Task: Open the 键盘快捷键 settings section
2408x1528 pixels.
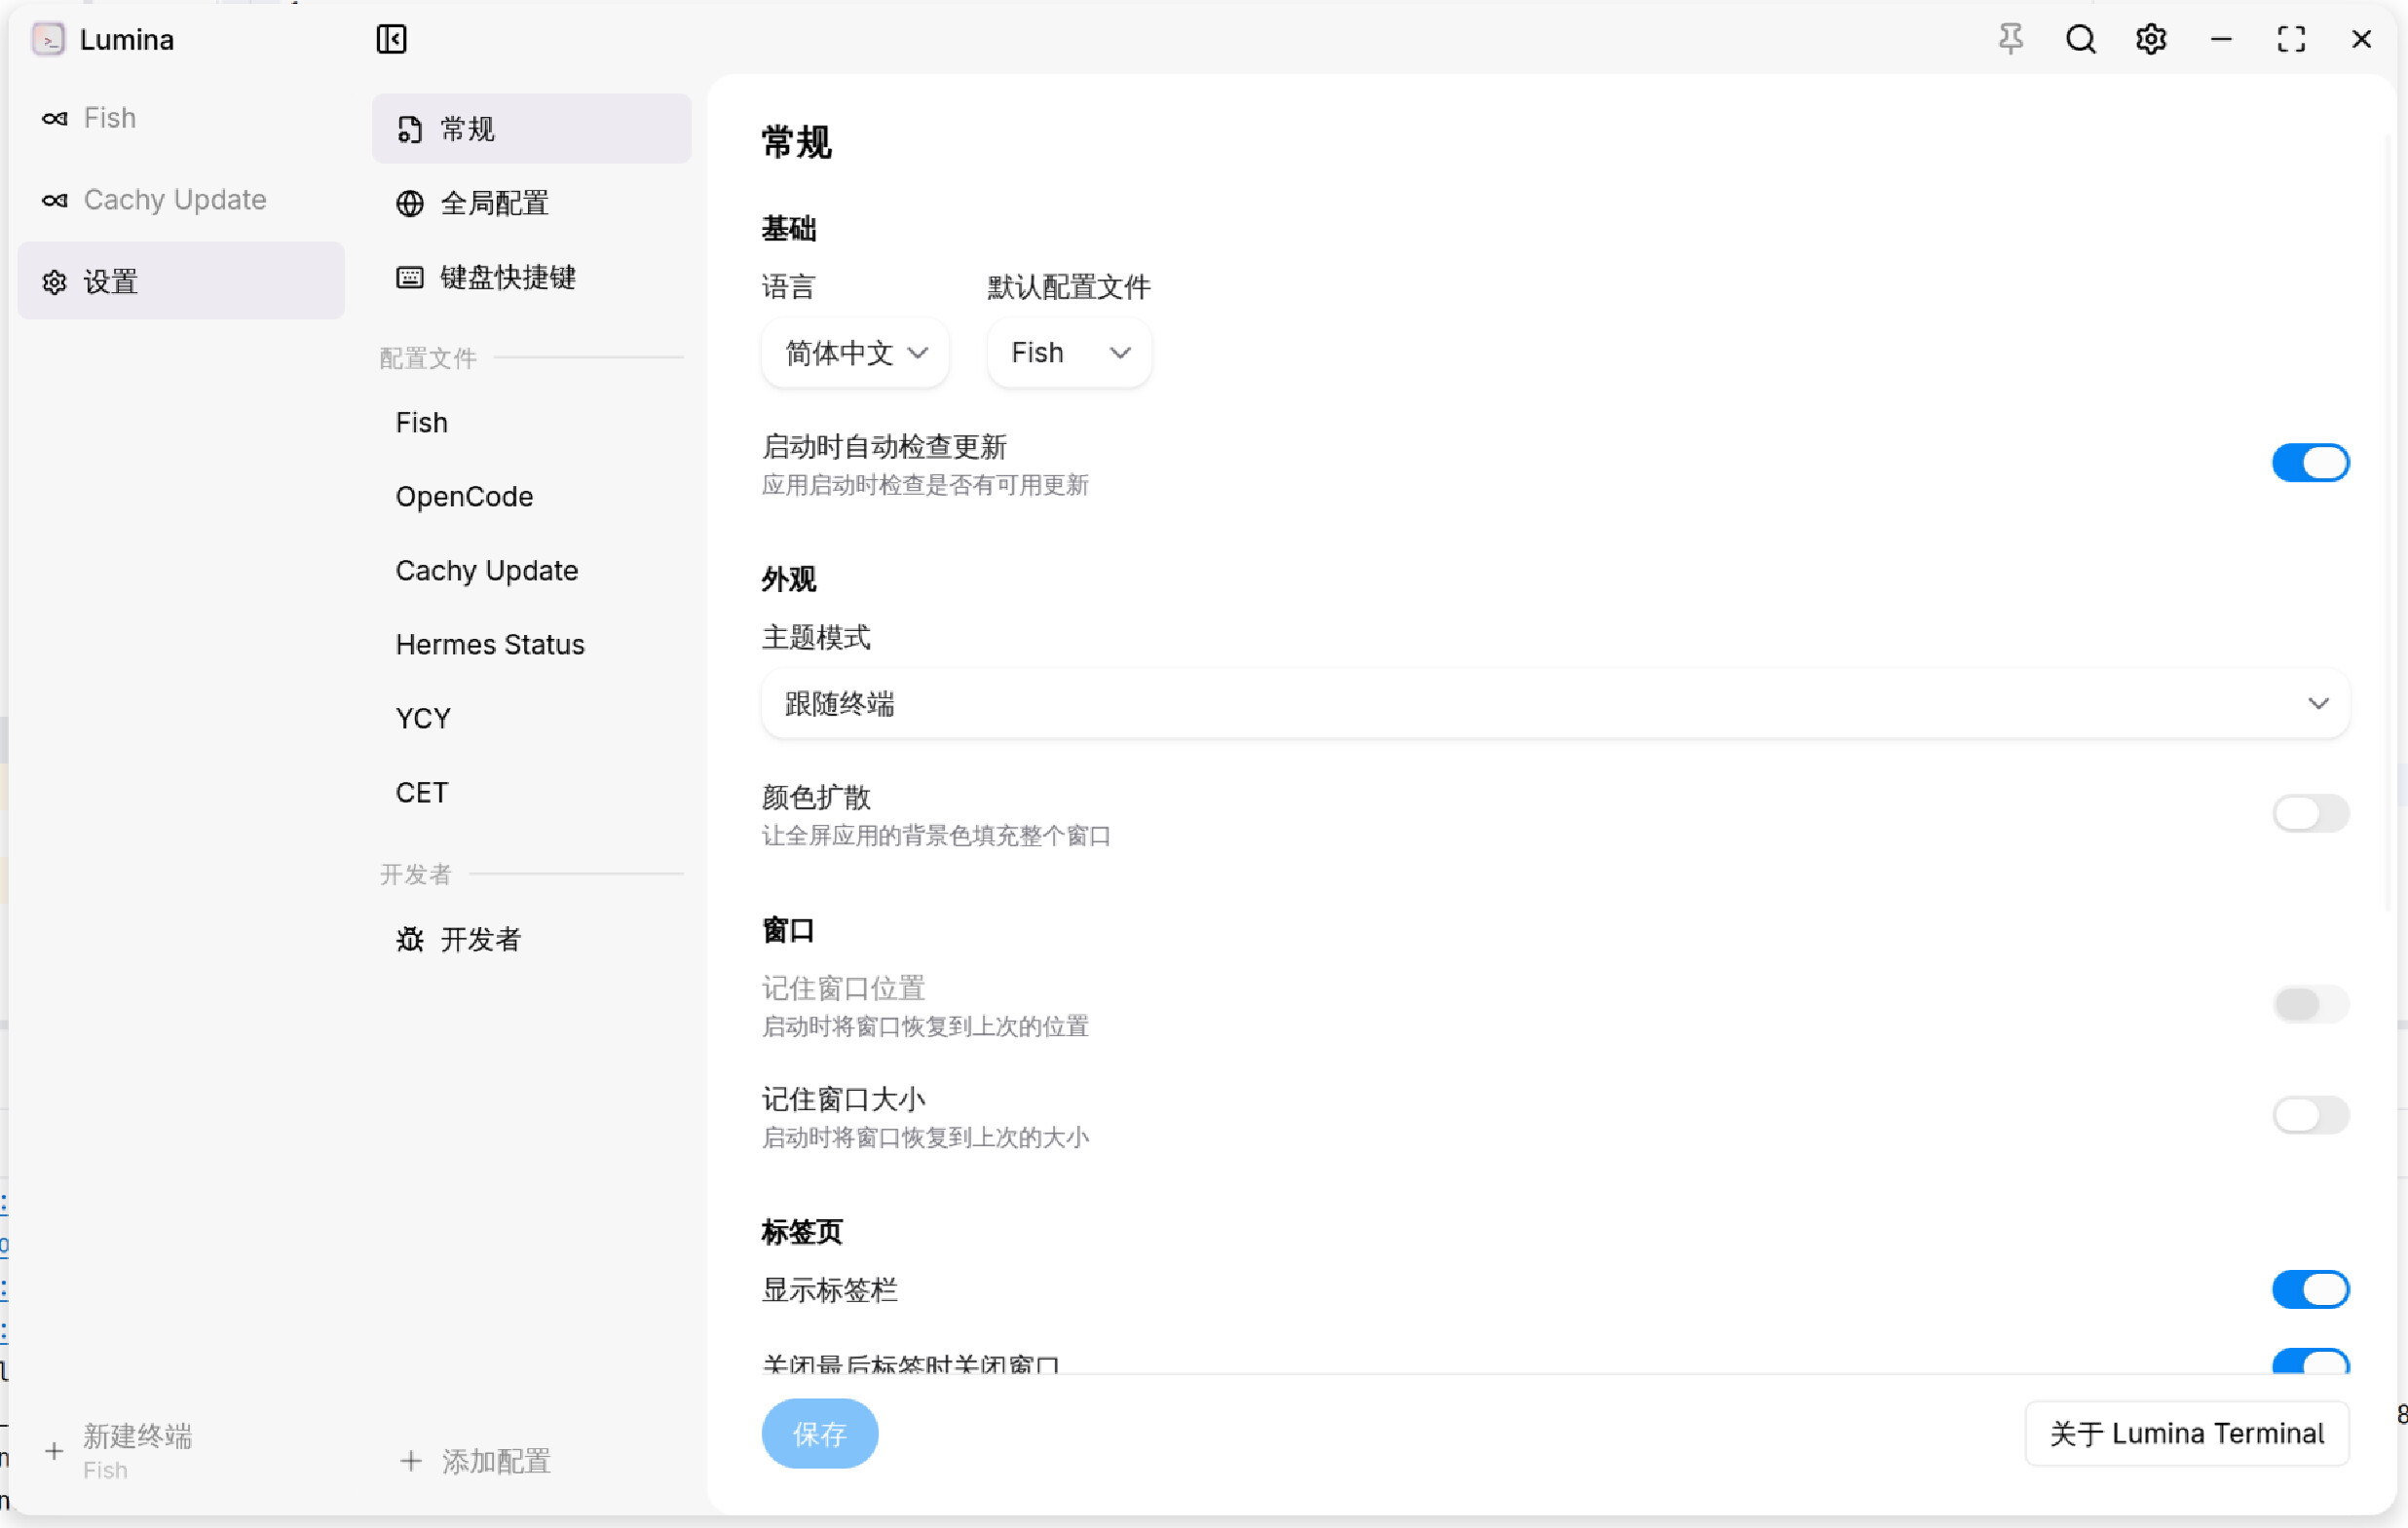Action: (x=532, y=277)
